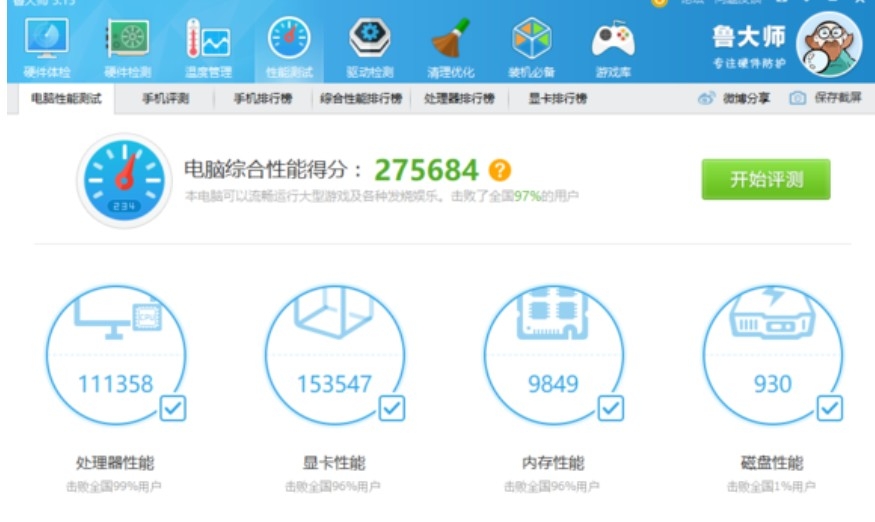875x522 pixels.
Task: Switch to the 手机排行榜 tab
Action: [262, 99]
